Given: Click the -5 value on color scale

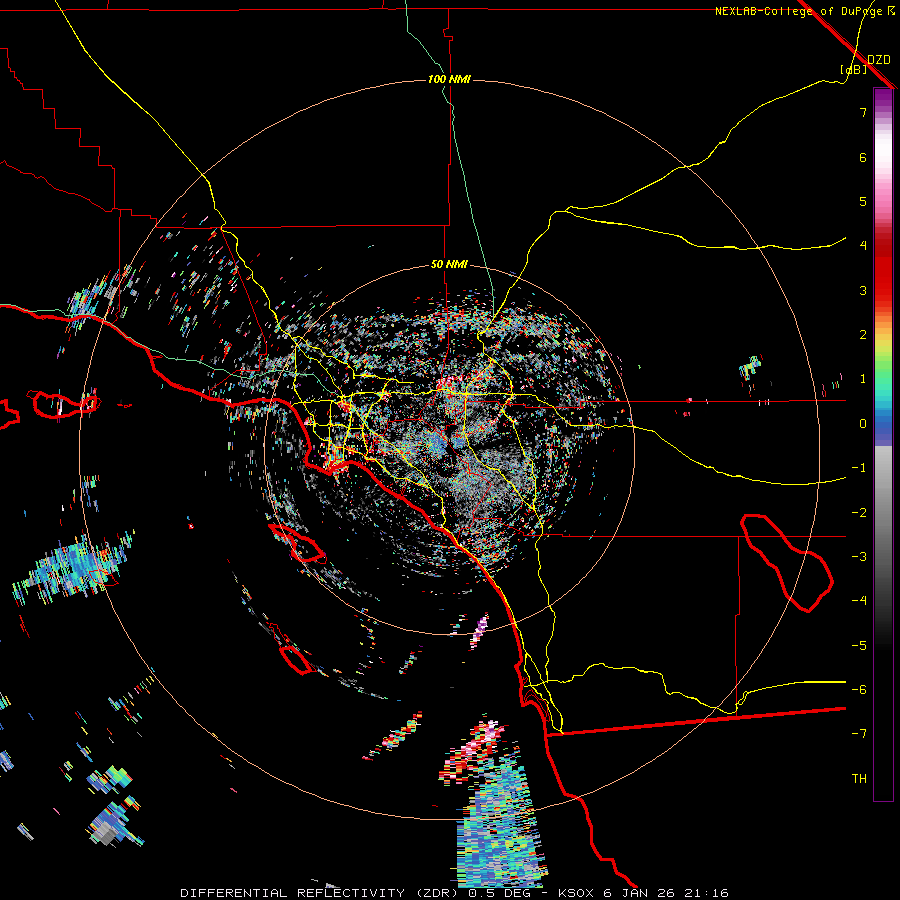Looking at the screenshot, I should point(859,646).
